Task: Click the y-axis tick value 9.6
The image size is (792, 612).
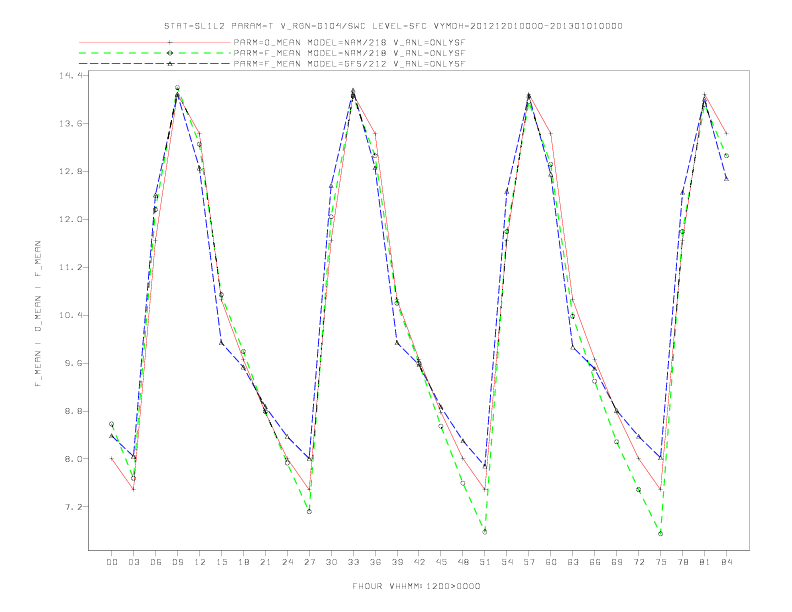Action: click(73, 363)
